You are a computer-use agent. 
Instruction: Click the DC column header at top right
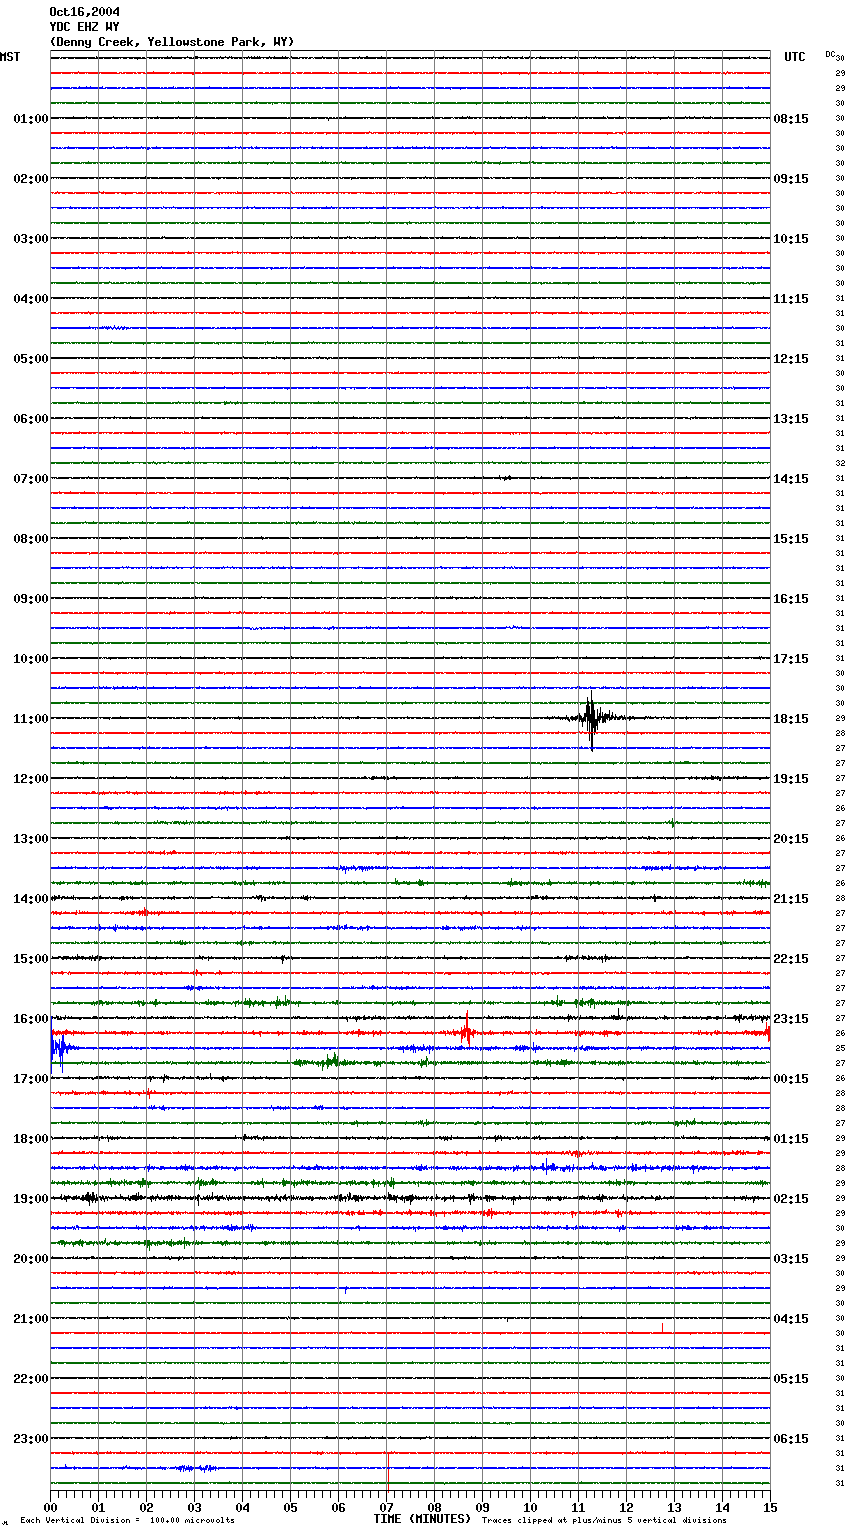coord(830,54)
